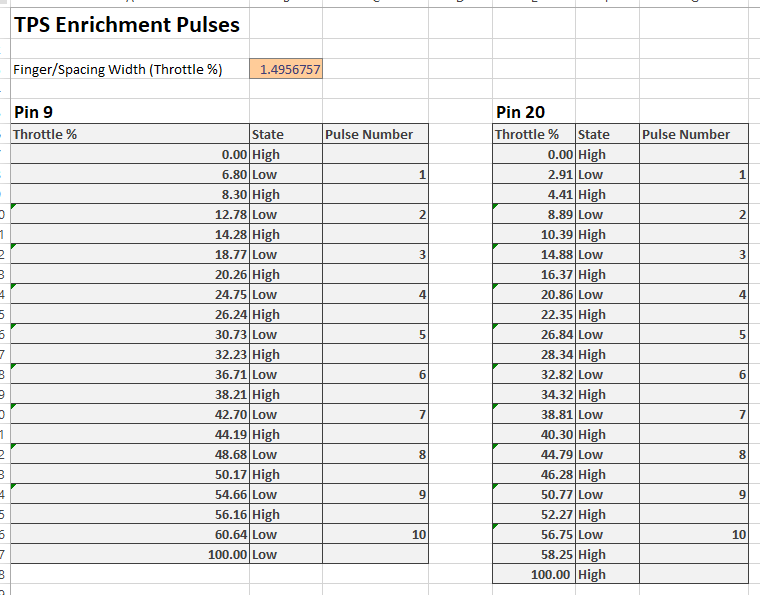Select Pin 9 final 100.00 cell
The image size is (760, 595).
pyautogui.click(x=130, y=554)
